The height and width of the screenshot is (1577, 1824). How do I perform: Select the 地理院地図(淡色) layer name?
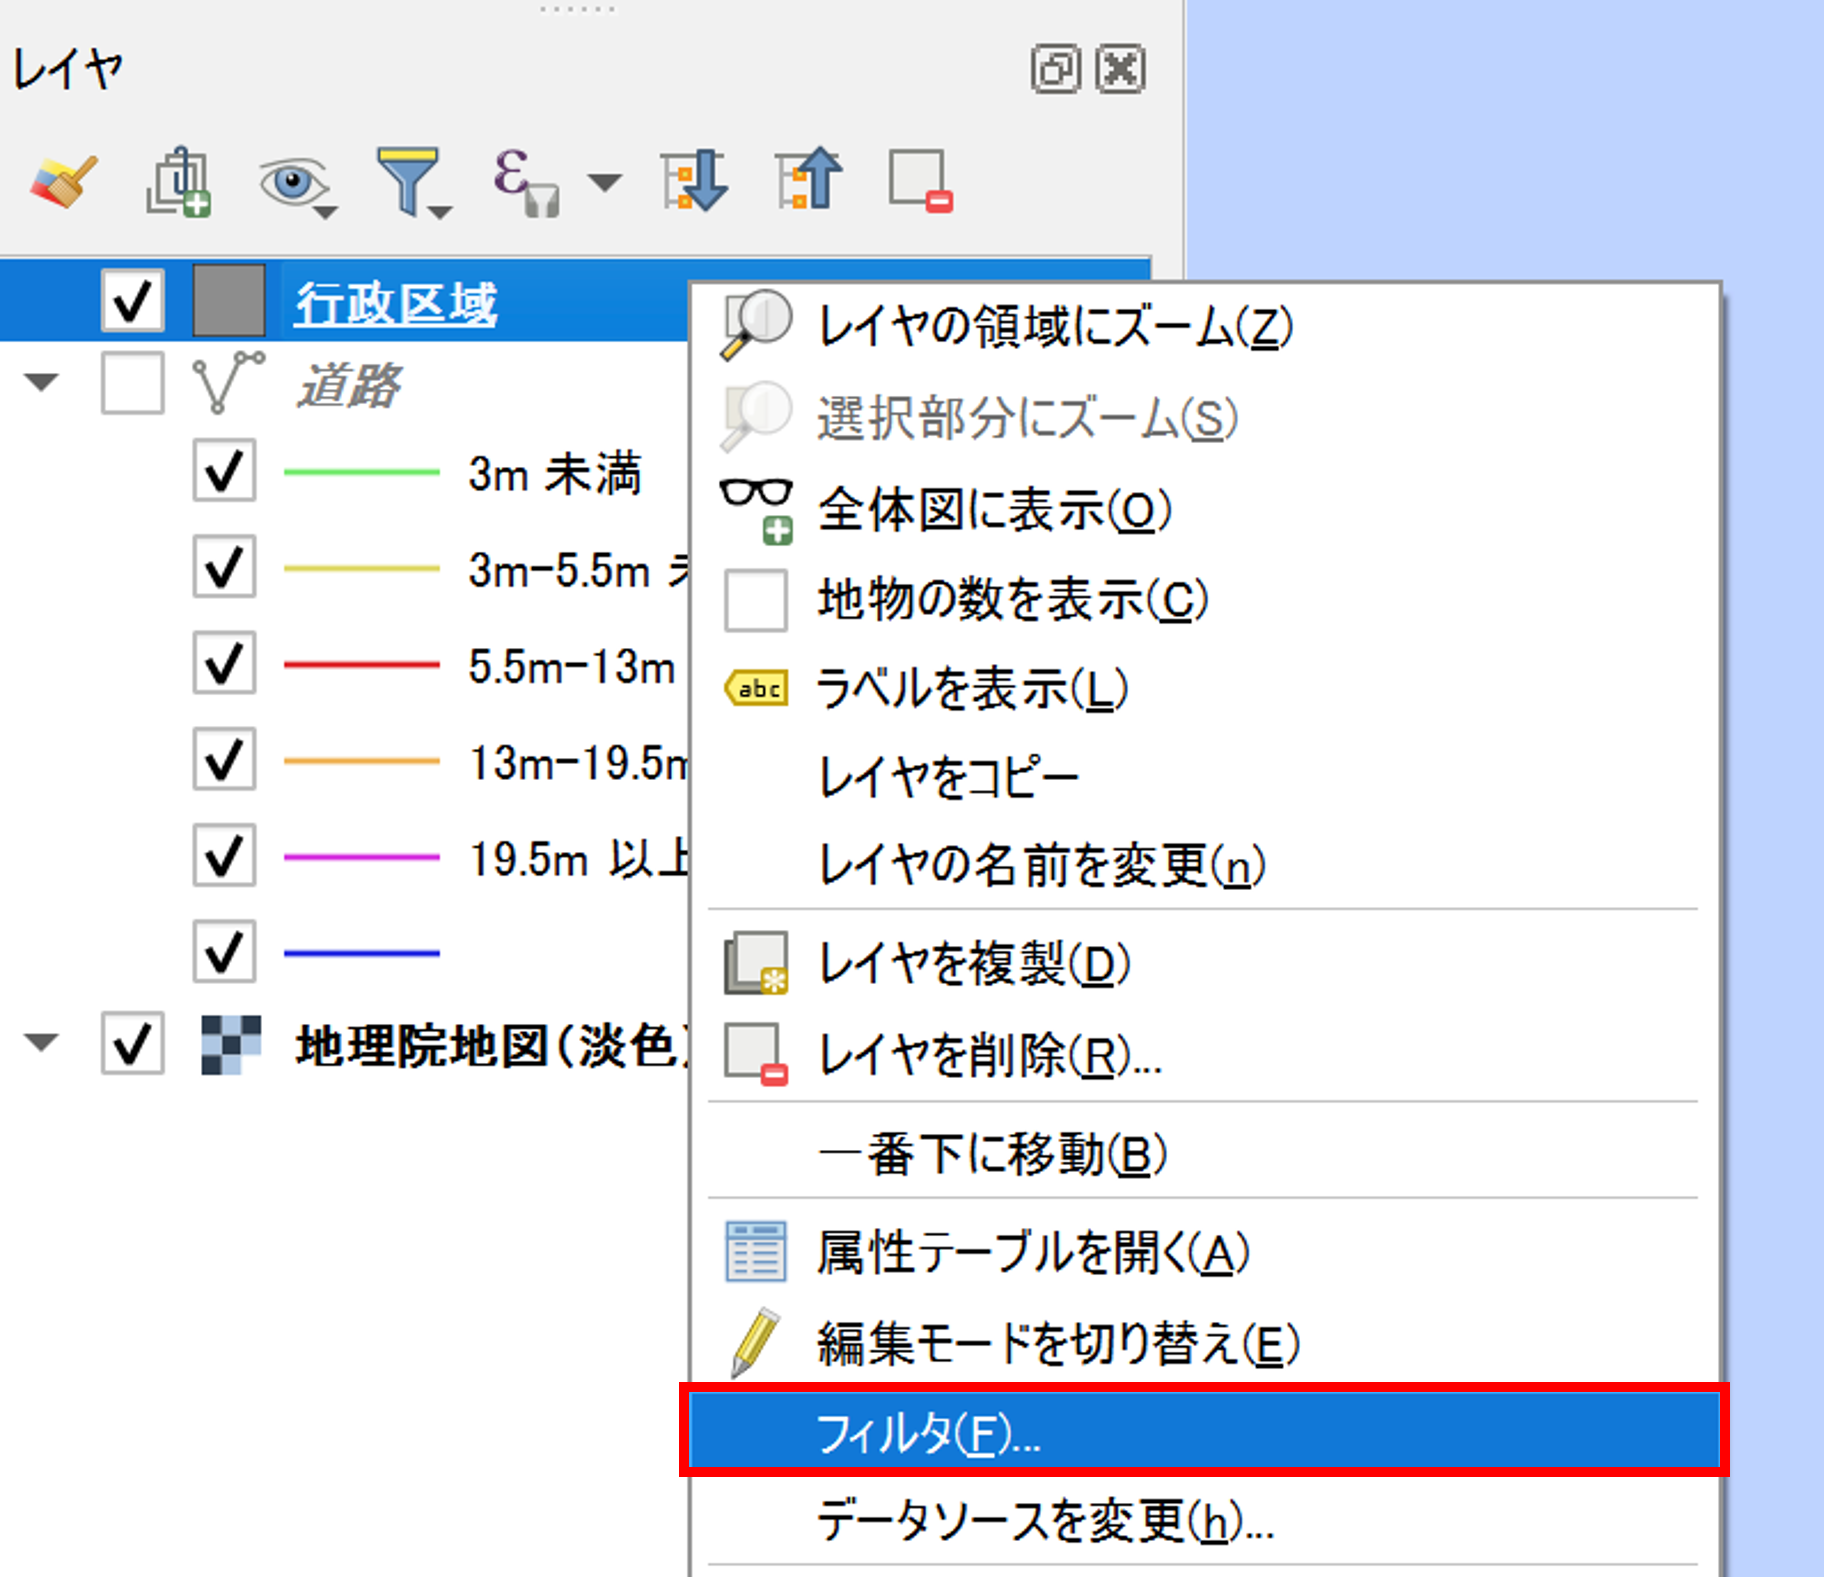click(x=490, y=1046)
